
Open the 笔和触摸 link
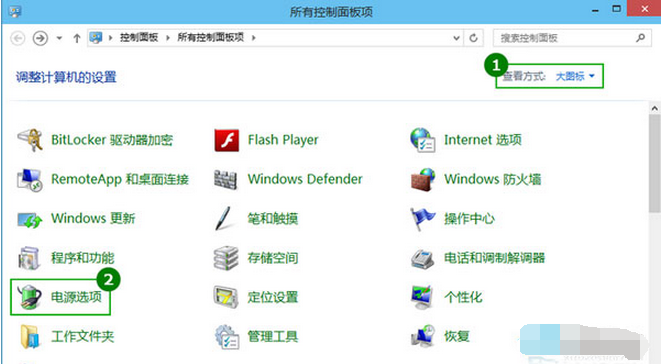coord(273,218)
